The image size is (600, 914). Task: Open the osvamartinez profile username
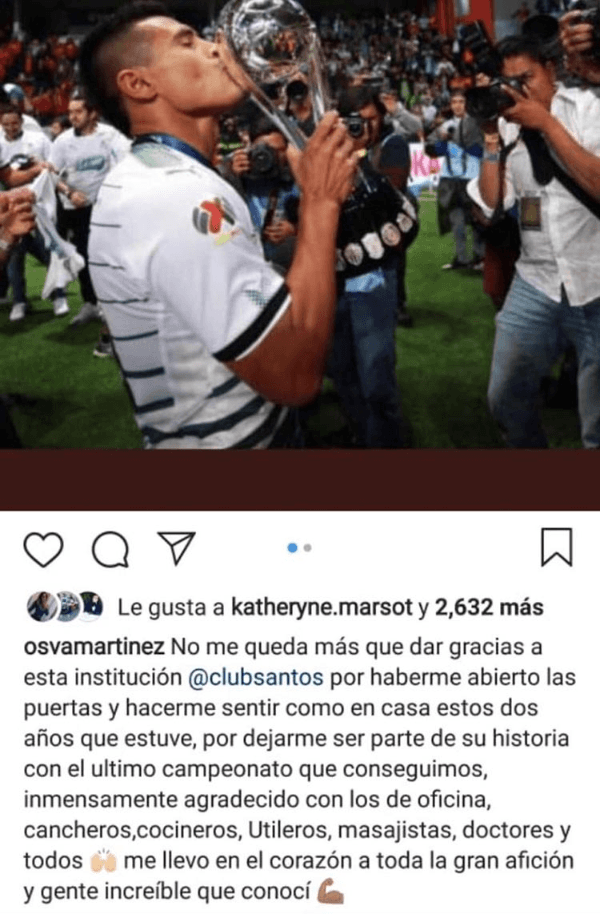[x=94, y=647]
